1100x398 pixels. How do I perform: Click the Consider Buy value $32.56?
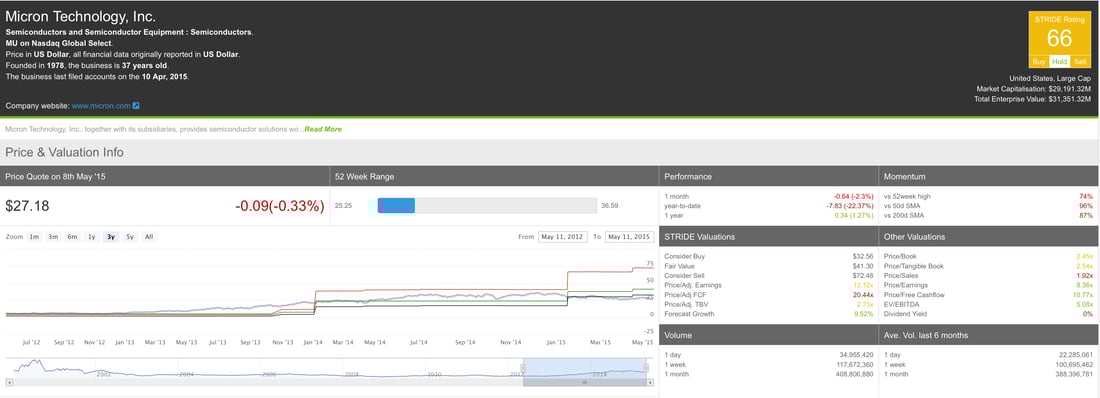863,257
